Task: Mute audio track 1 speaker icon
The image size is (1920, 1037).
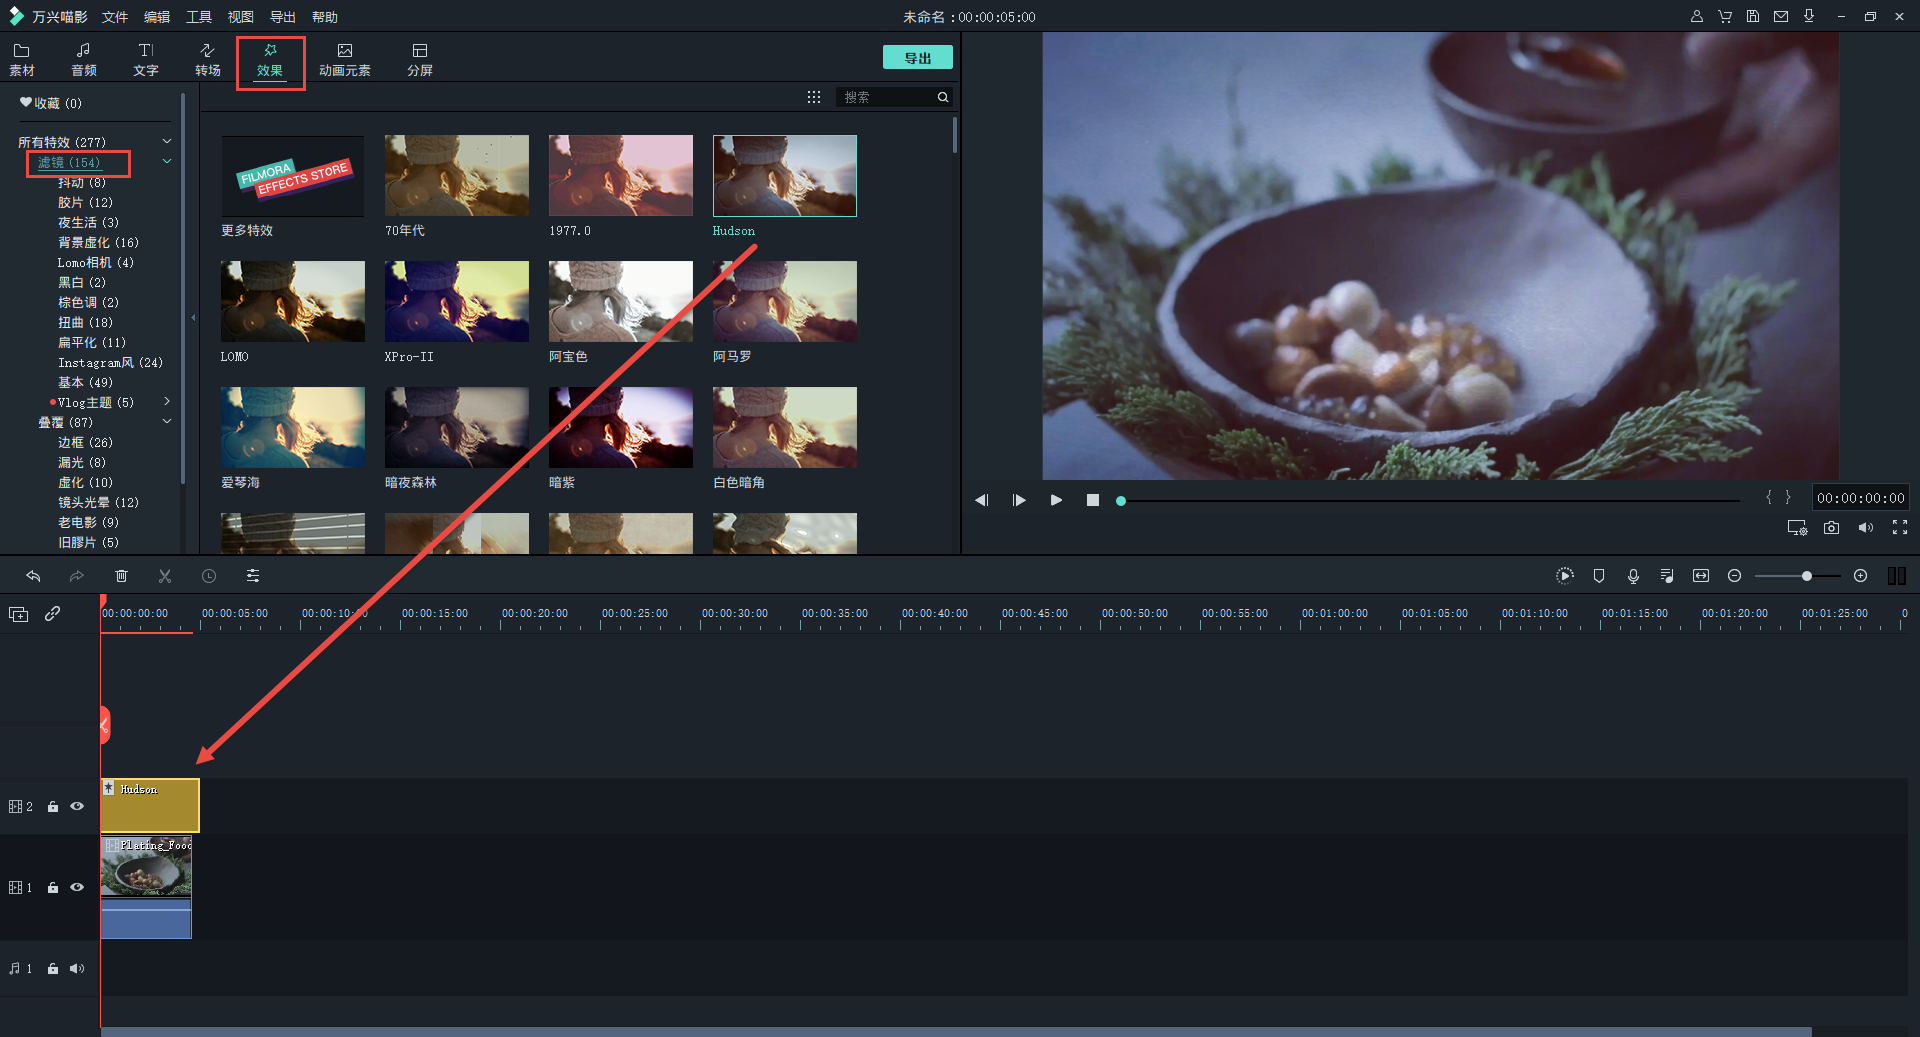Action: coord(77,969)
